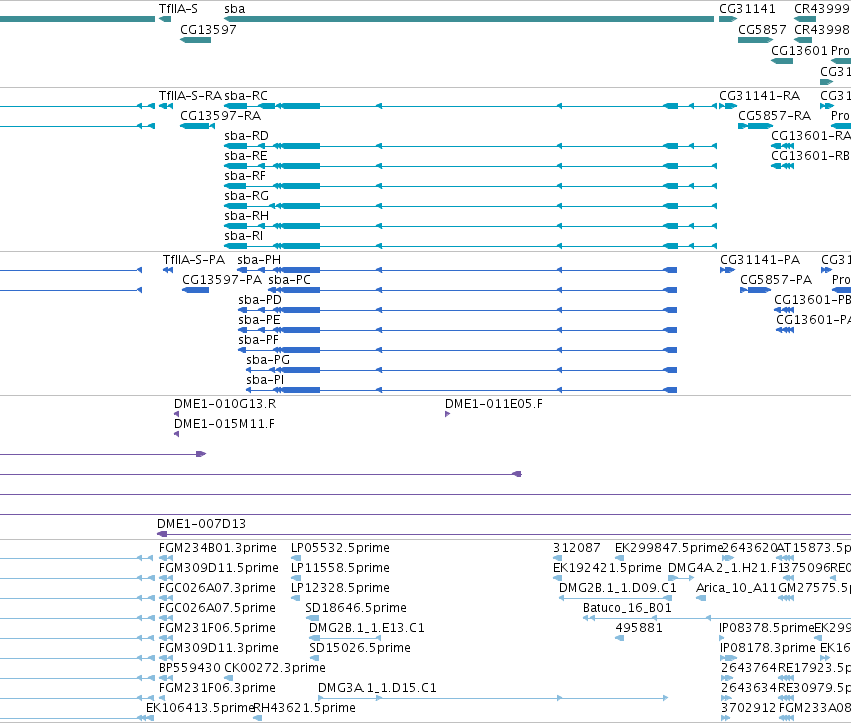
Task: Open the 3702912 EST label
Action: point(749,708)
